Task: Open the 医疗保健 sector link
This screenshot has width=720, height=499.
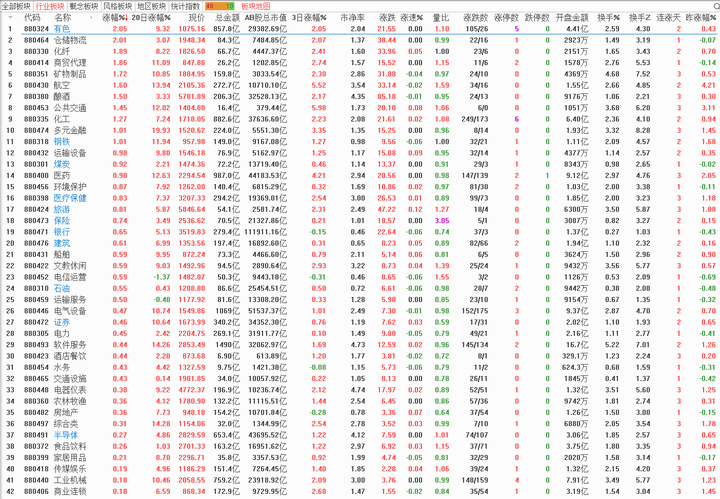Action: (x=70, y=198)
